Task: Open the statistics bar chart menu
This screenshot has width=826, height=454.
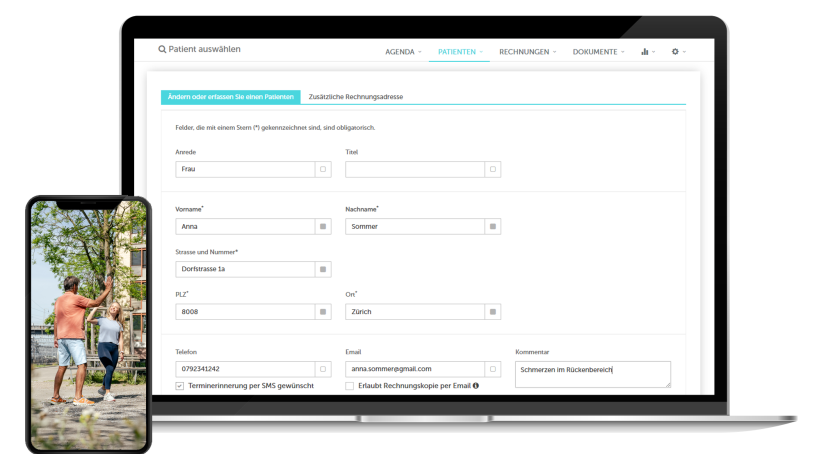Action: 645,51
